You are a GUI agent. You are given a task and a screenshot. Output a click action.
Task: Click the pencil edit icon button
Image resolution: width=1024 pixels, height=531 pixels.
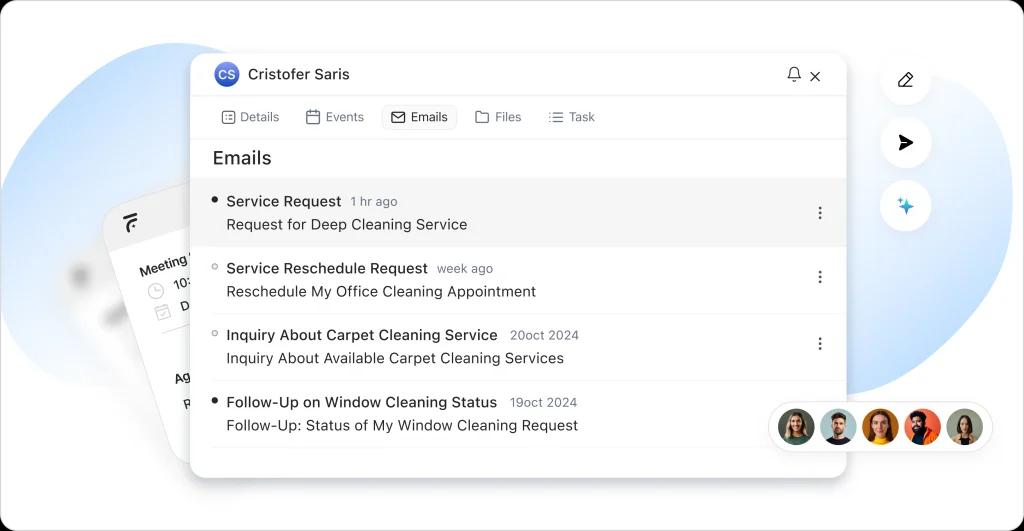coord(905,80)
